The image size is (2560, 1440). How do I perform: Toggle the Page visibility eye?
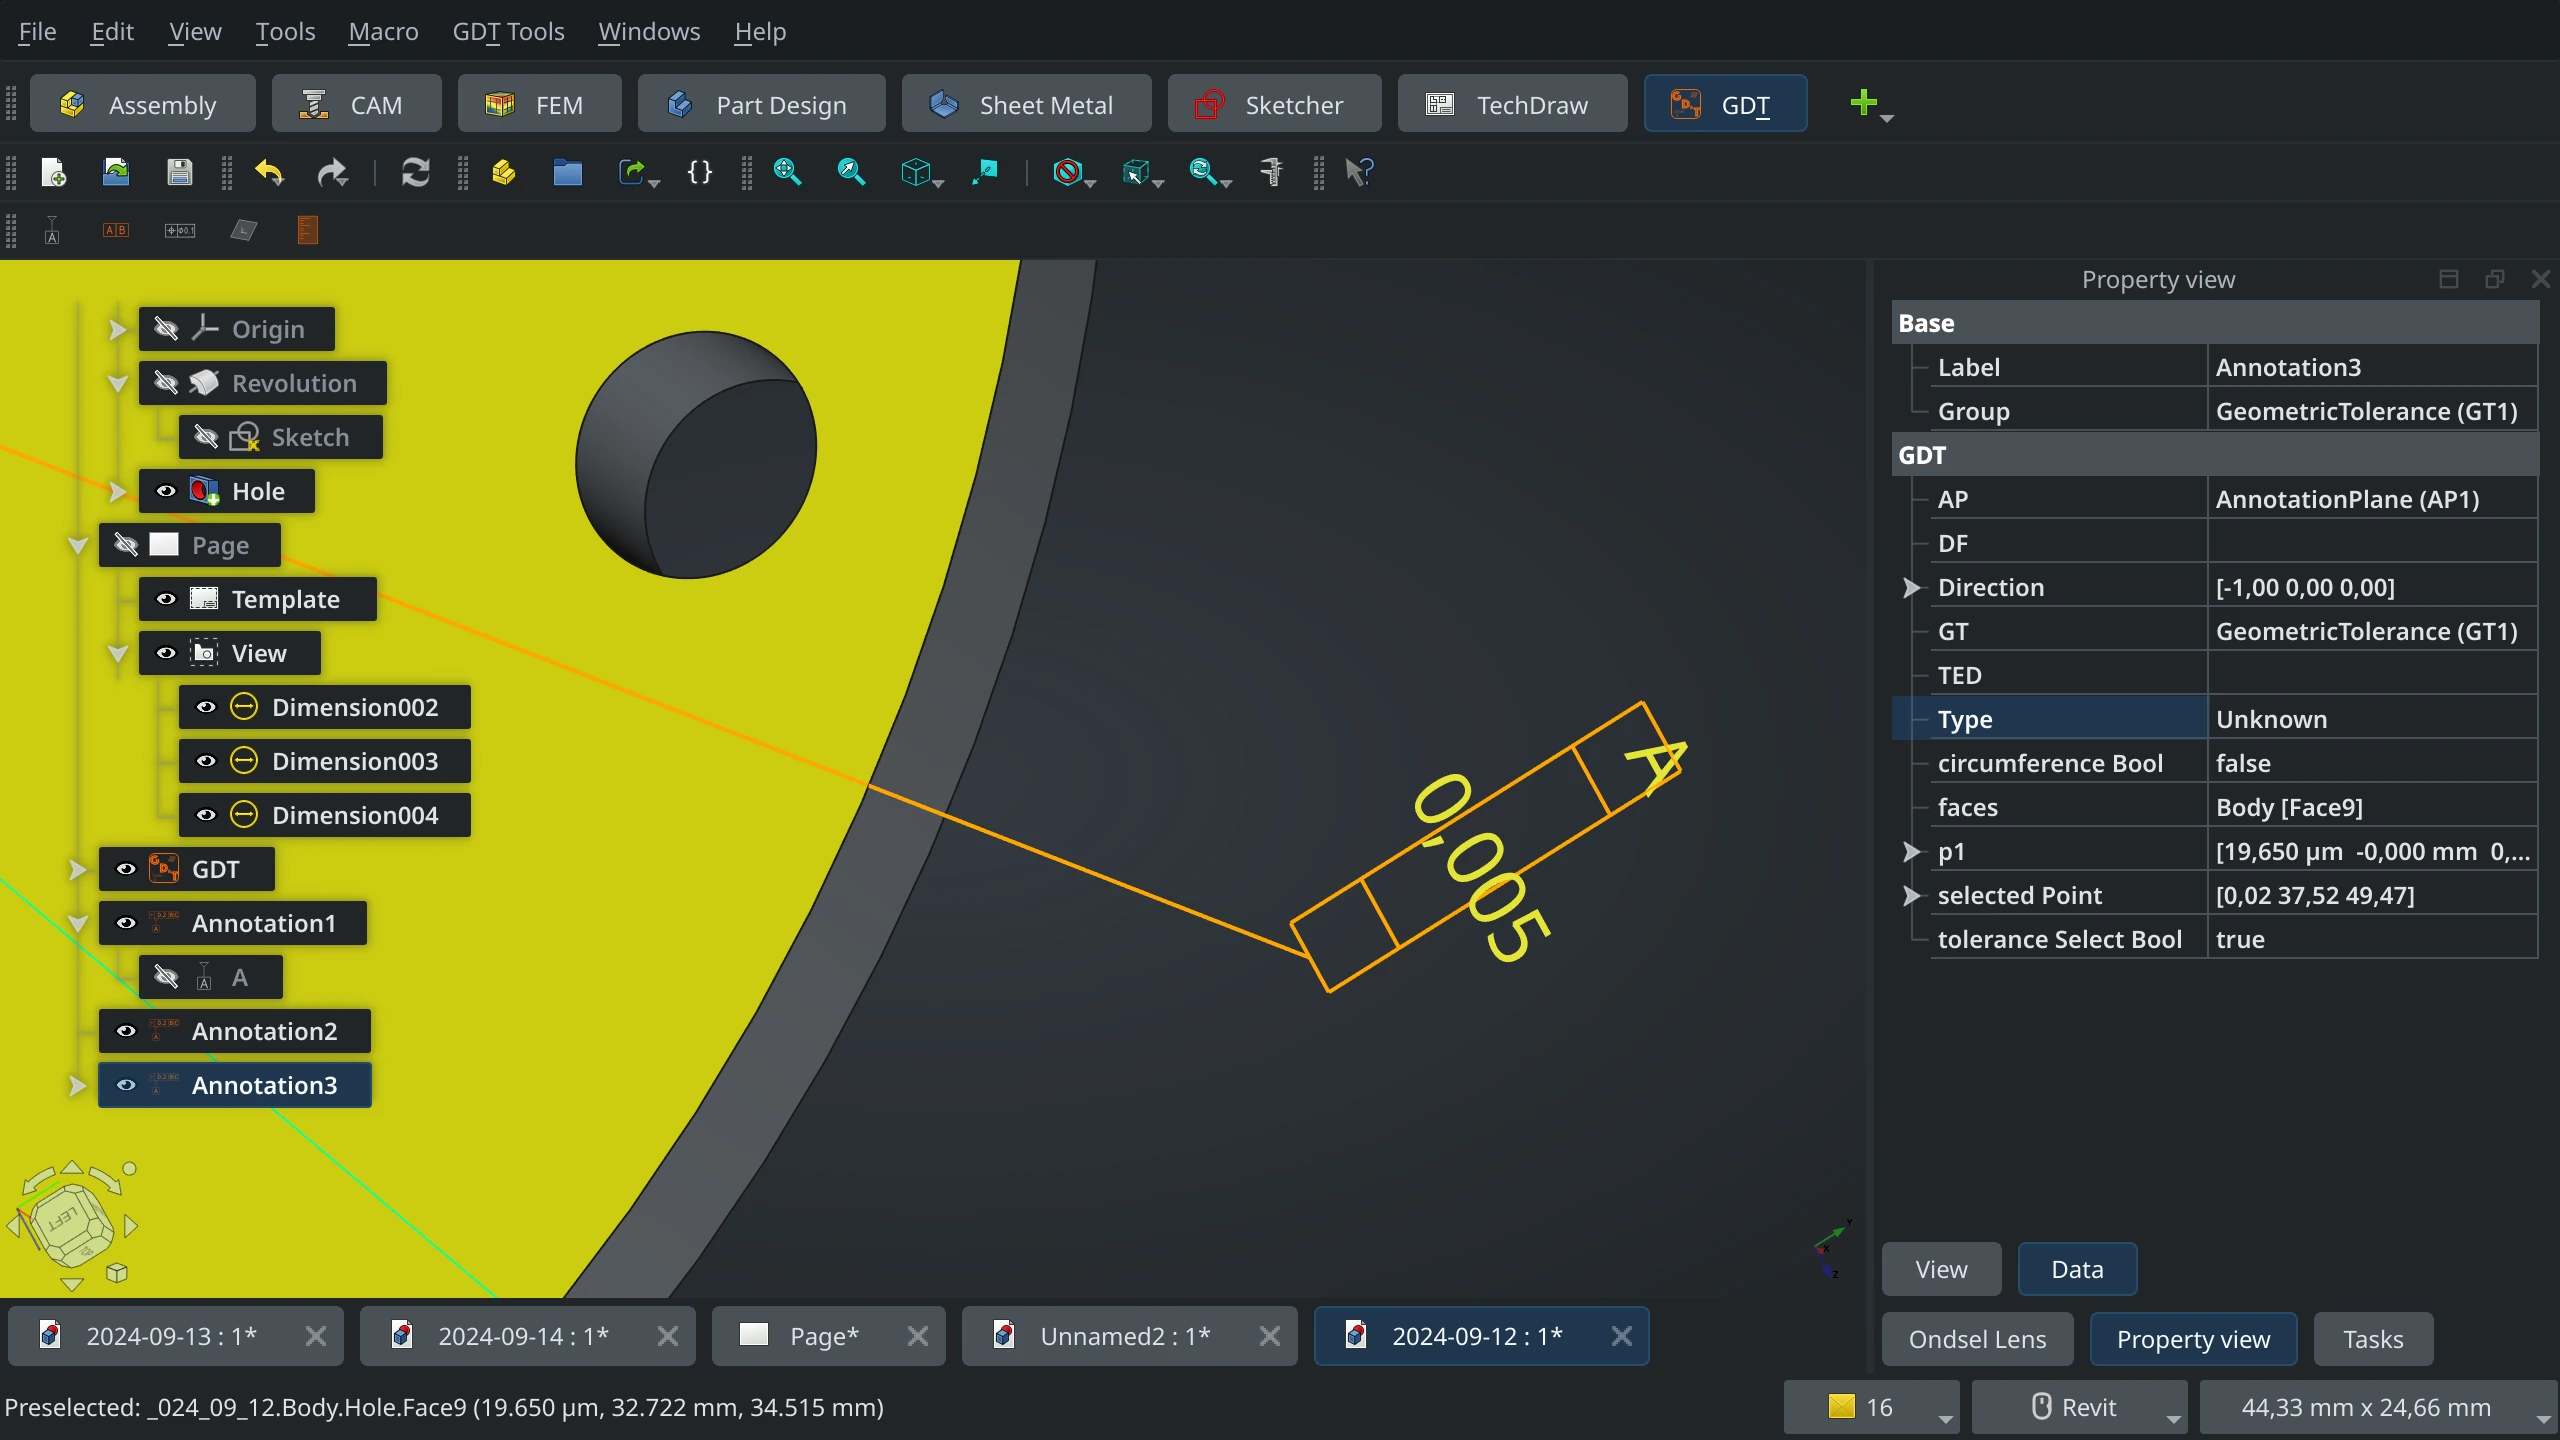point(126,545)
